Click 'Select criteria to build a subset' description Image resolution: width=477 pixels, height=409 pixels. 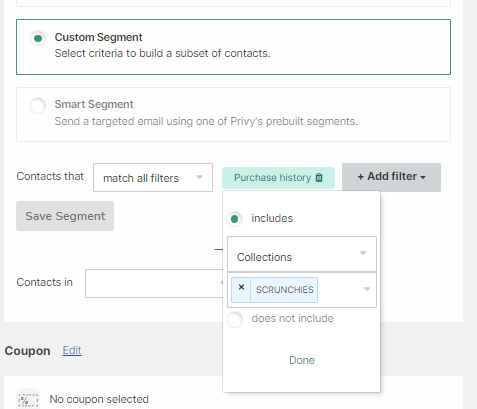click(x=162, y=53)
